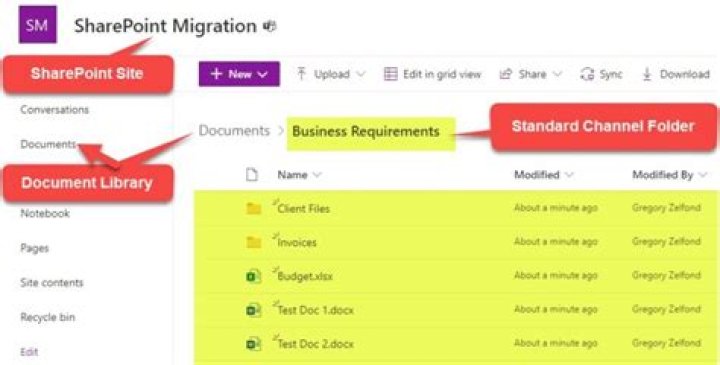Image resolution: width=720 pixels, height=365 pixels.
Task: Open the New dropdown button
Action: [239, 74]
